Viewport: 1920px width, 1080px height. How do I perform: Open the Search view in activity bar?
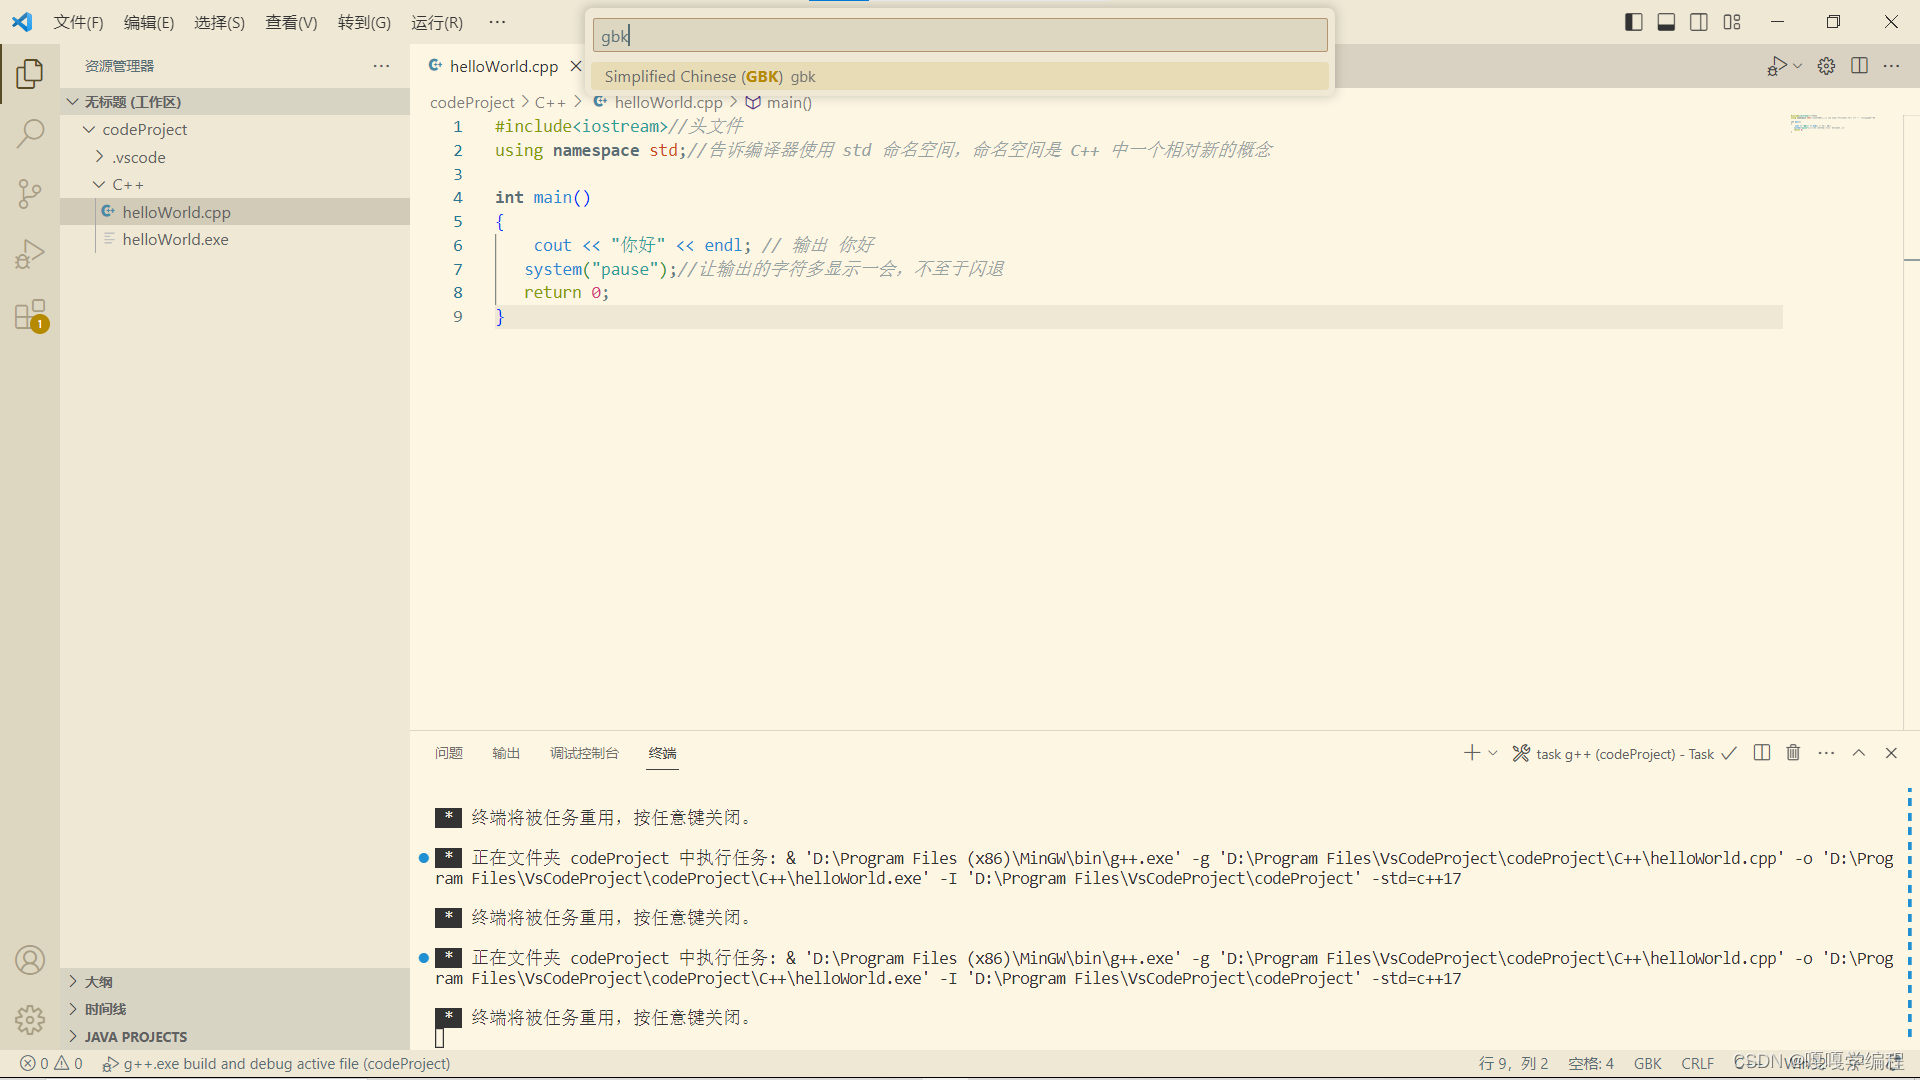pyautogui.click(x=30, y=133)
